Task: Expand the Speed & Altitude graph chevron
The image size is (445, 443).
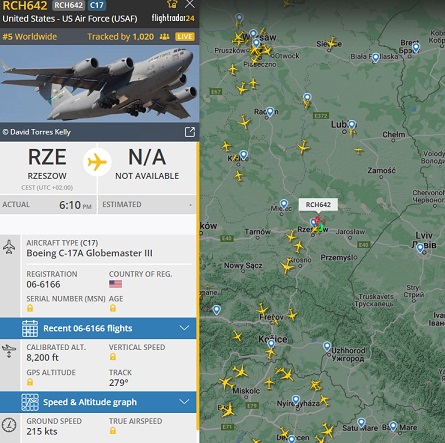Action: pyautogui.click(x=184, y=402)
